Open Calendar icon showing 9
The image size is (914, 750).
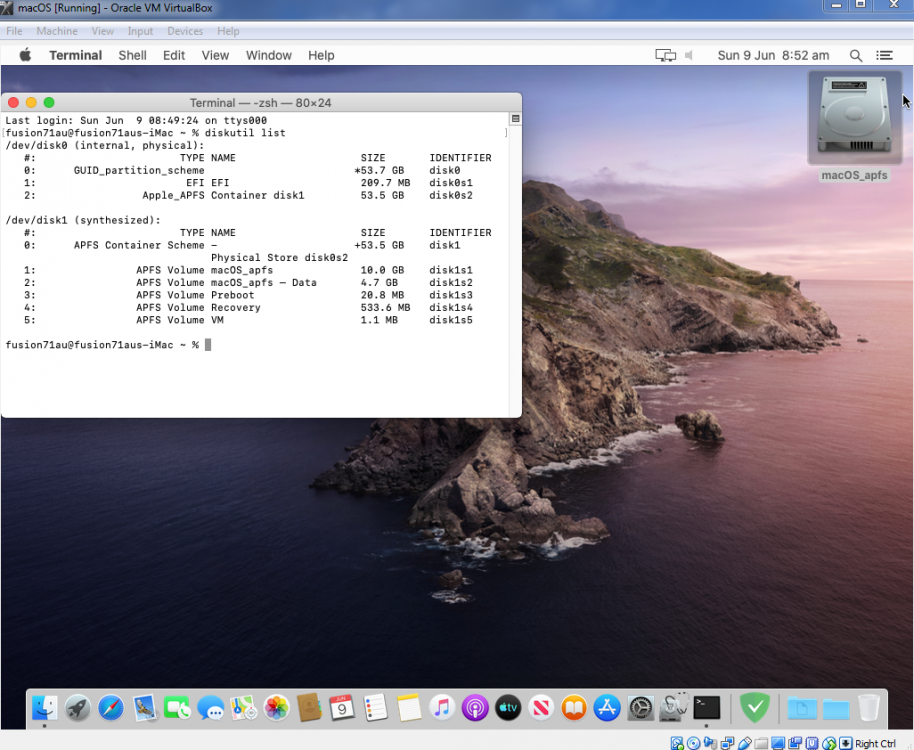342,708
